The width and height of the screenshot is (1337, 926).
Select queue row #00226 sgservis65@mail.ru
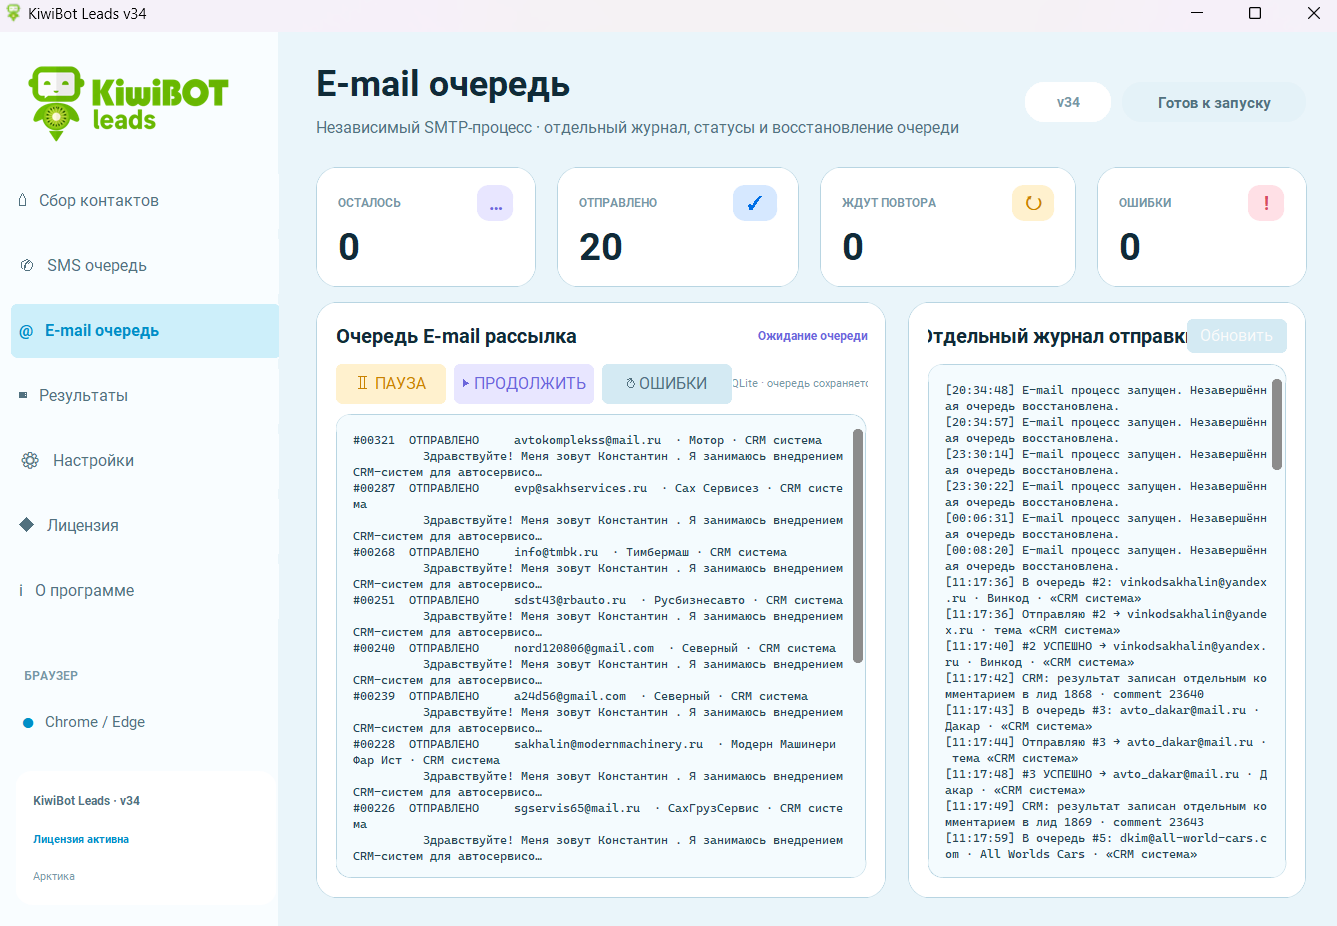(598, 832)
